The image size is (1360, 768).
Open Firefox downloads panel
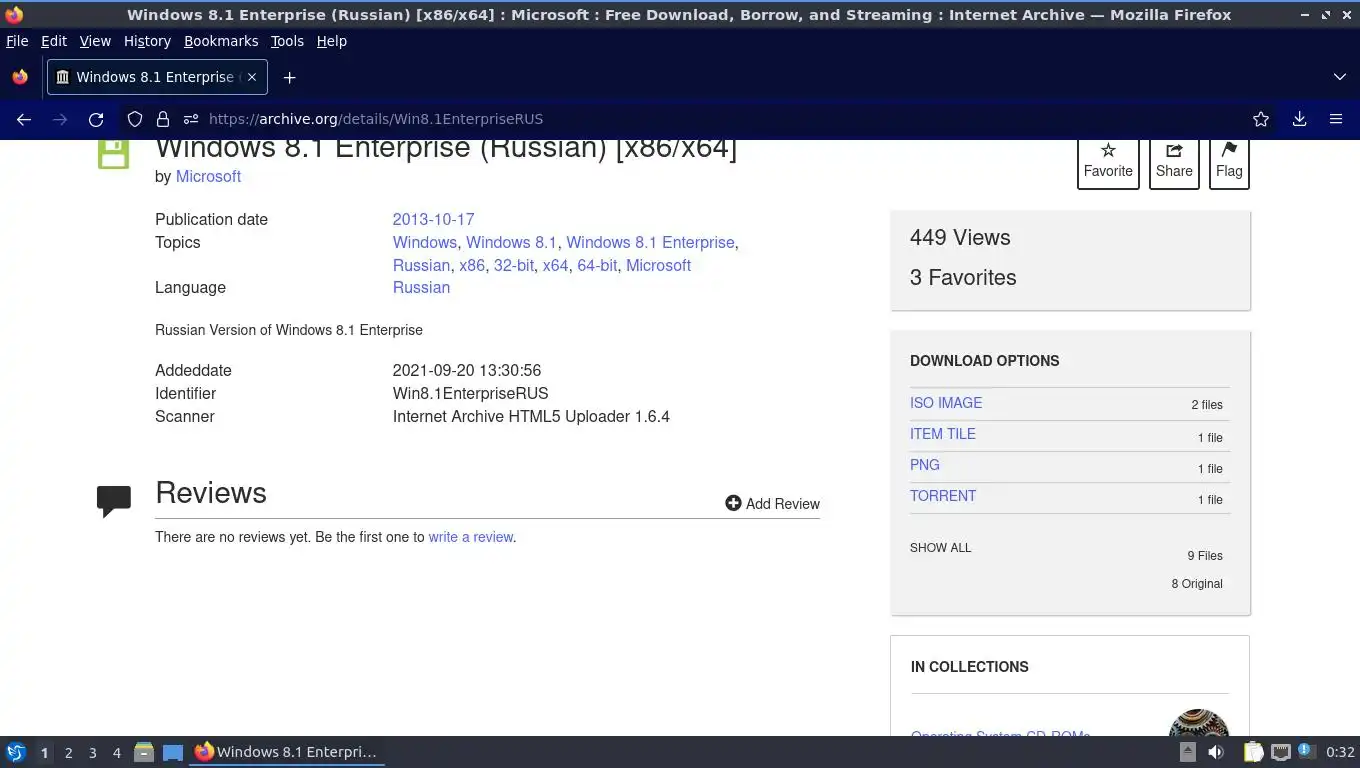point(1299,119)
